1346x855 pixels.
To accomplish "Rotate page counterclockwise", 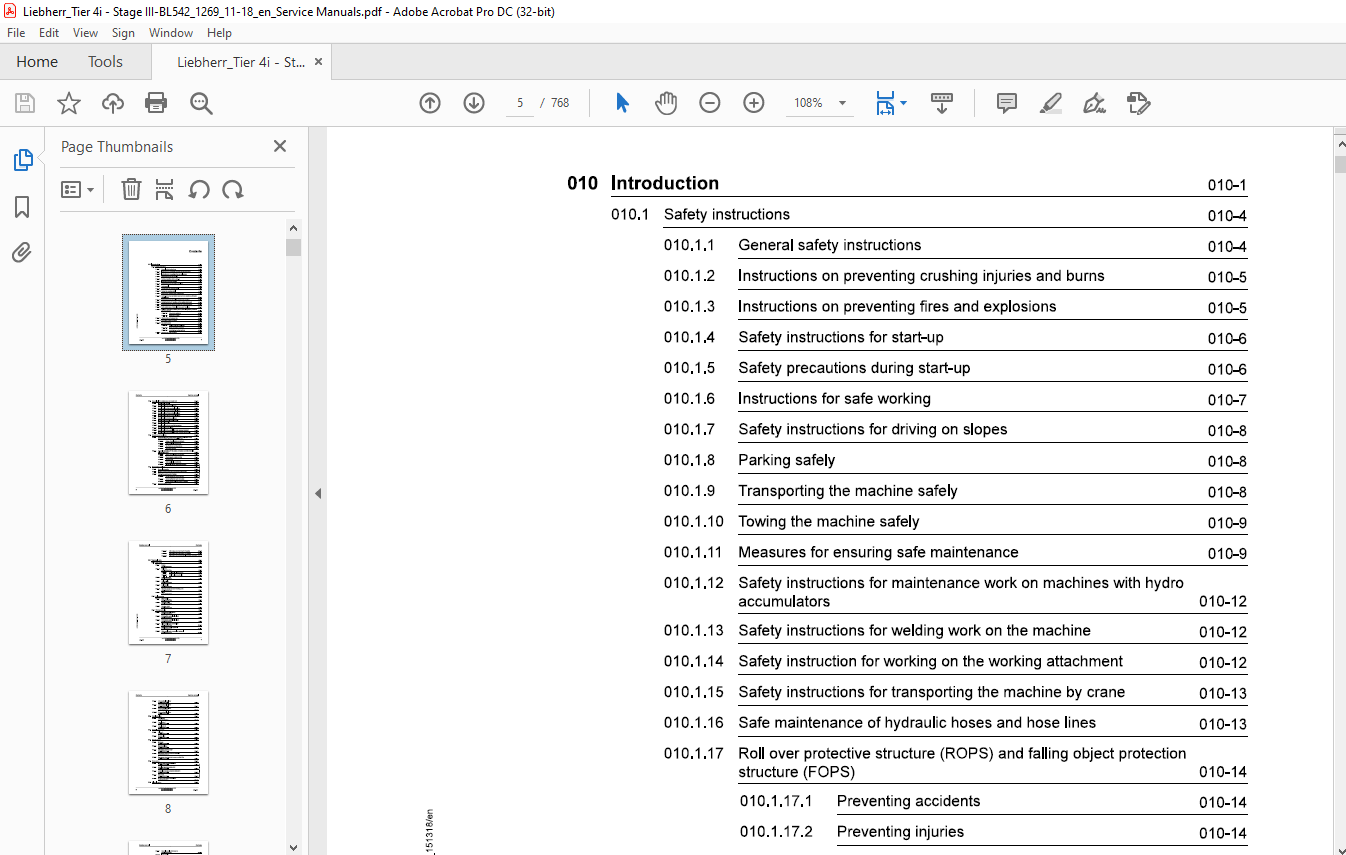I will pyautogui.click(x=199, y=189).
